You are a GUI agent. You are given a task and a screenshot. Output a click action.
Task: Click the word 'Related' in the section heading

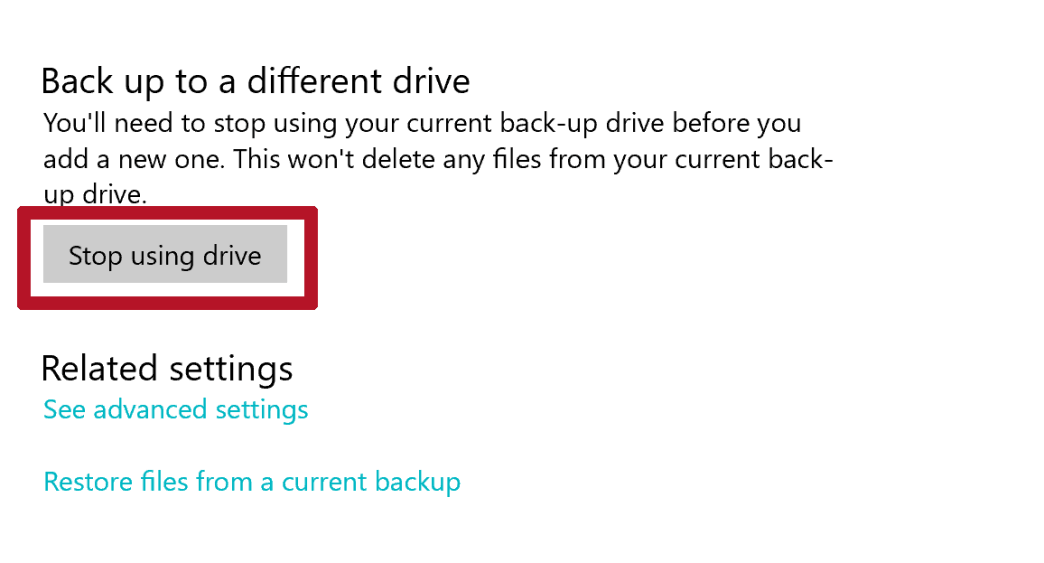(100, 369)
